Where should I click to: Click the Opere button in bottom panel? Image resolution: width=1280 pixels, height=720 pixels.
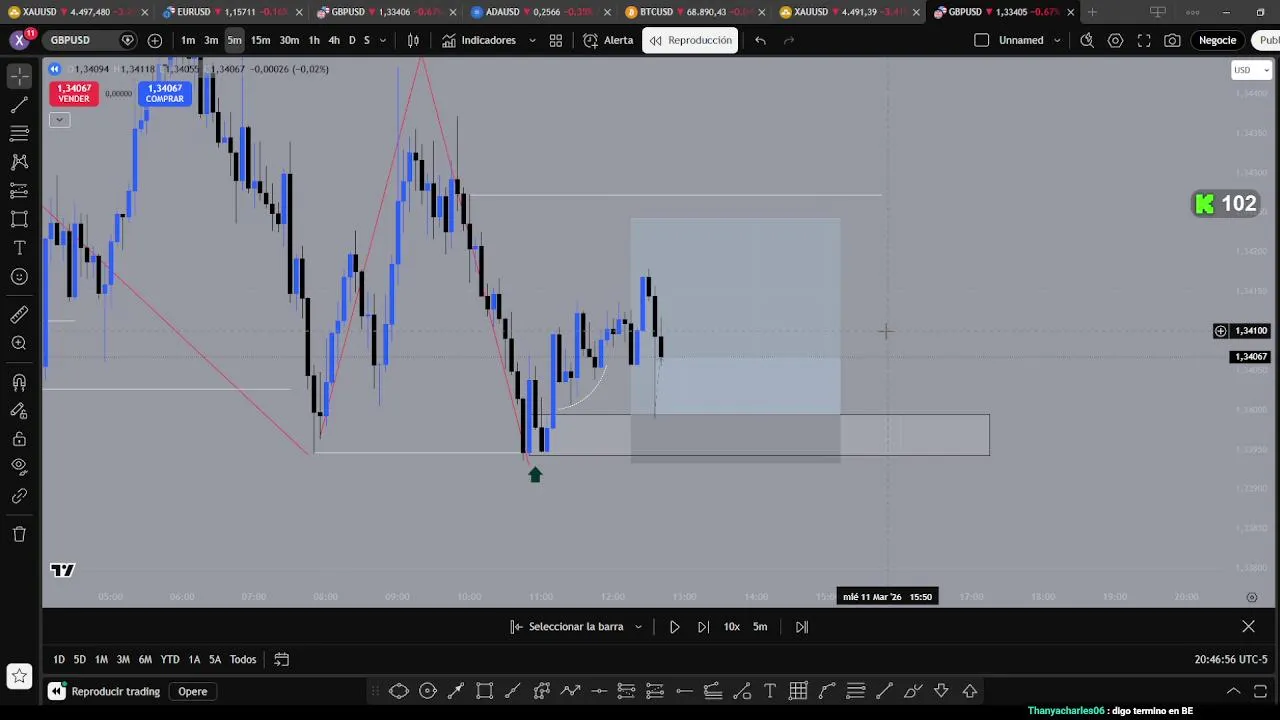(193, 691)
